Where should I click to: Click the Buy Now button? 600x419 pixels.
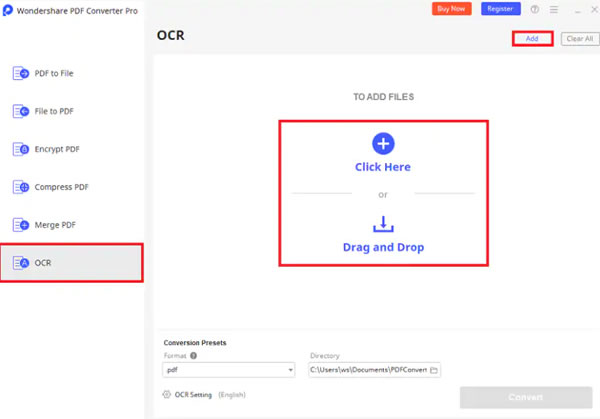[x=452, y=9]
